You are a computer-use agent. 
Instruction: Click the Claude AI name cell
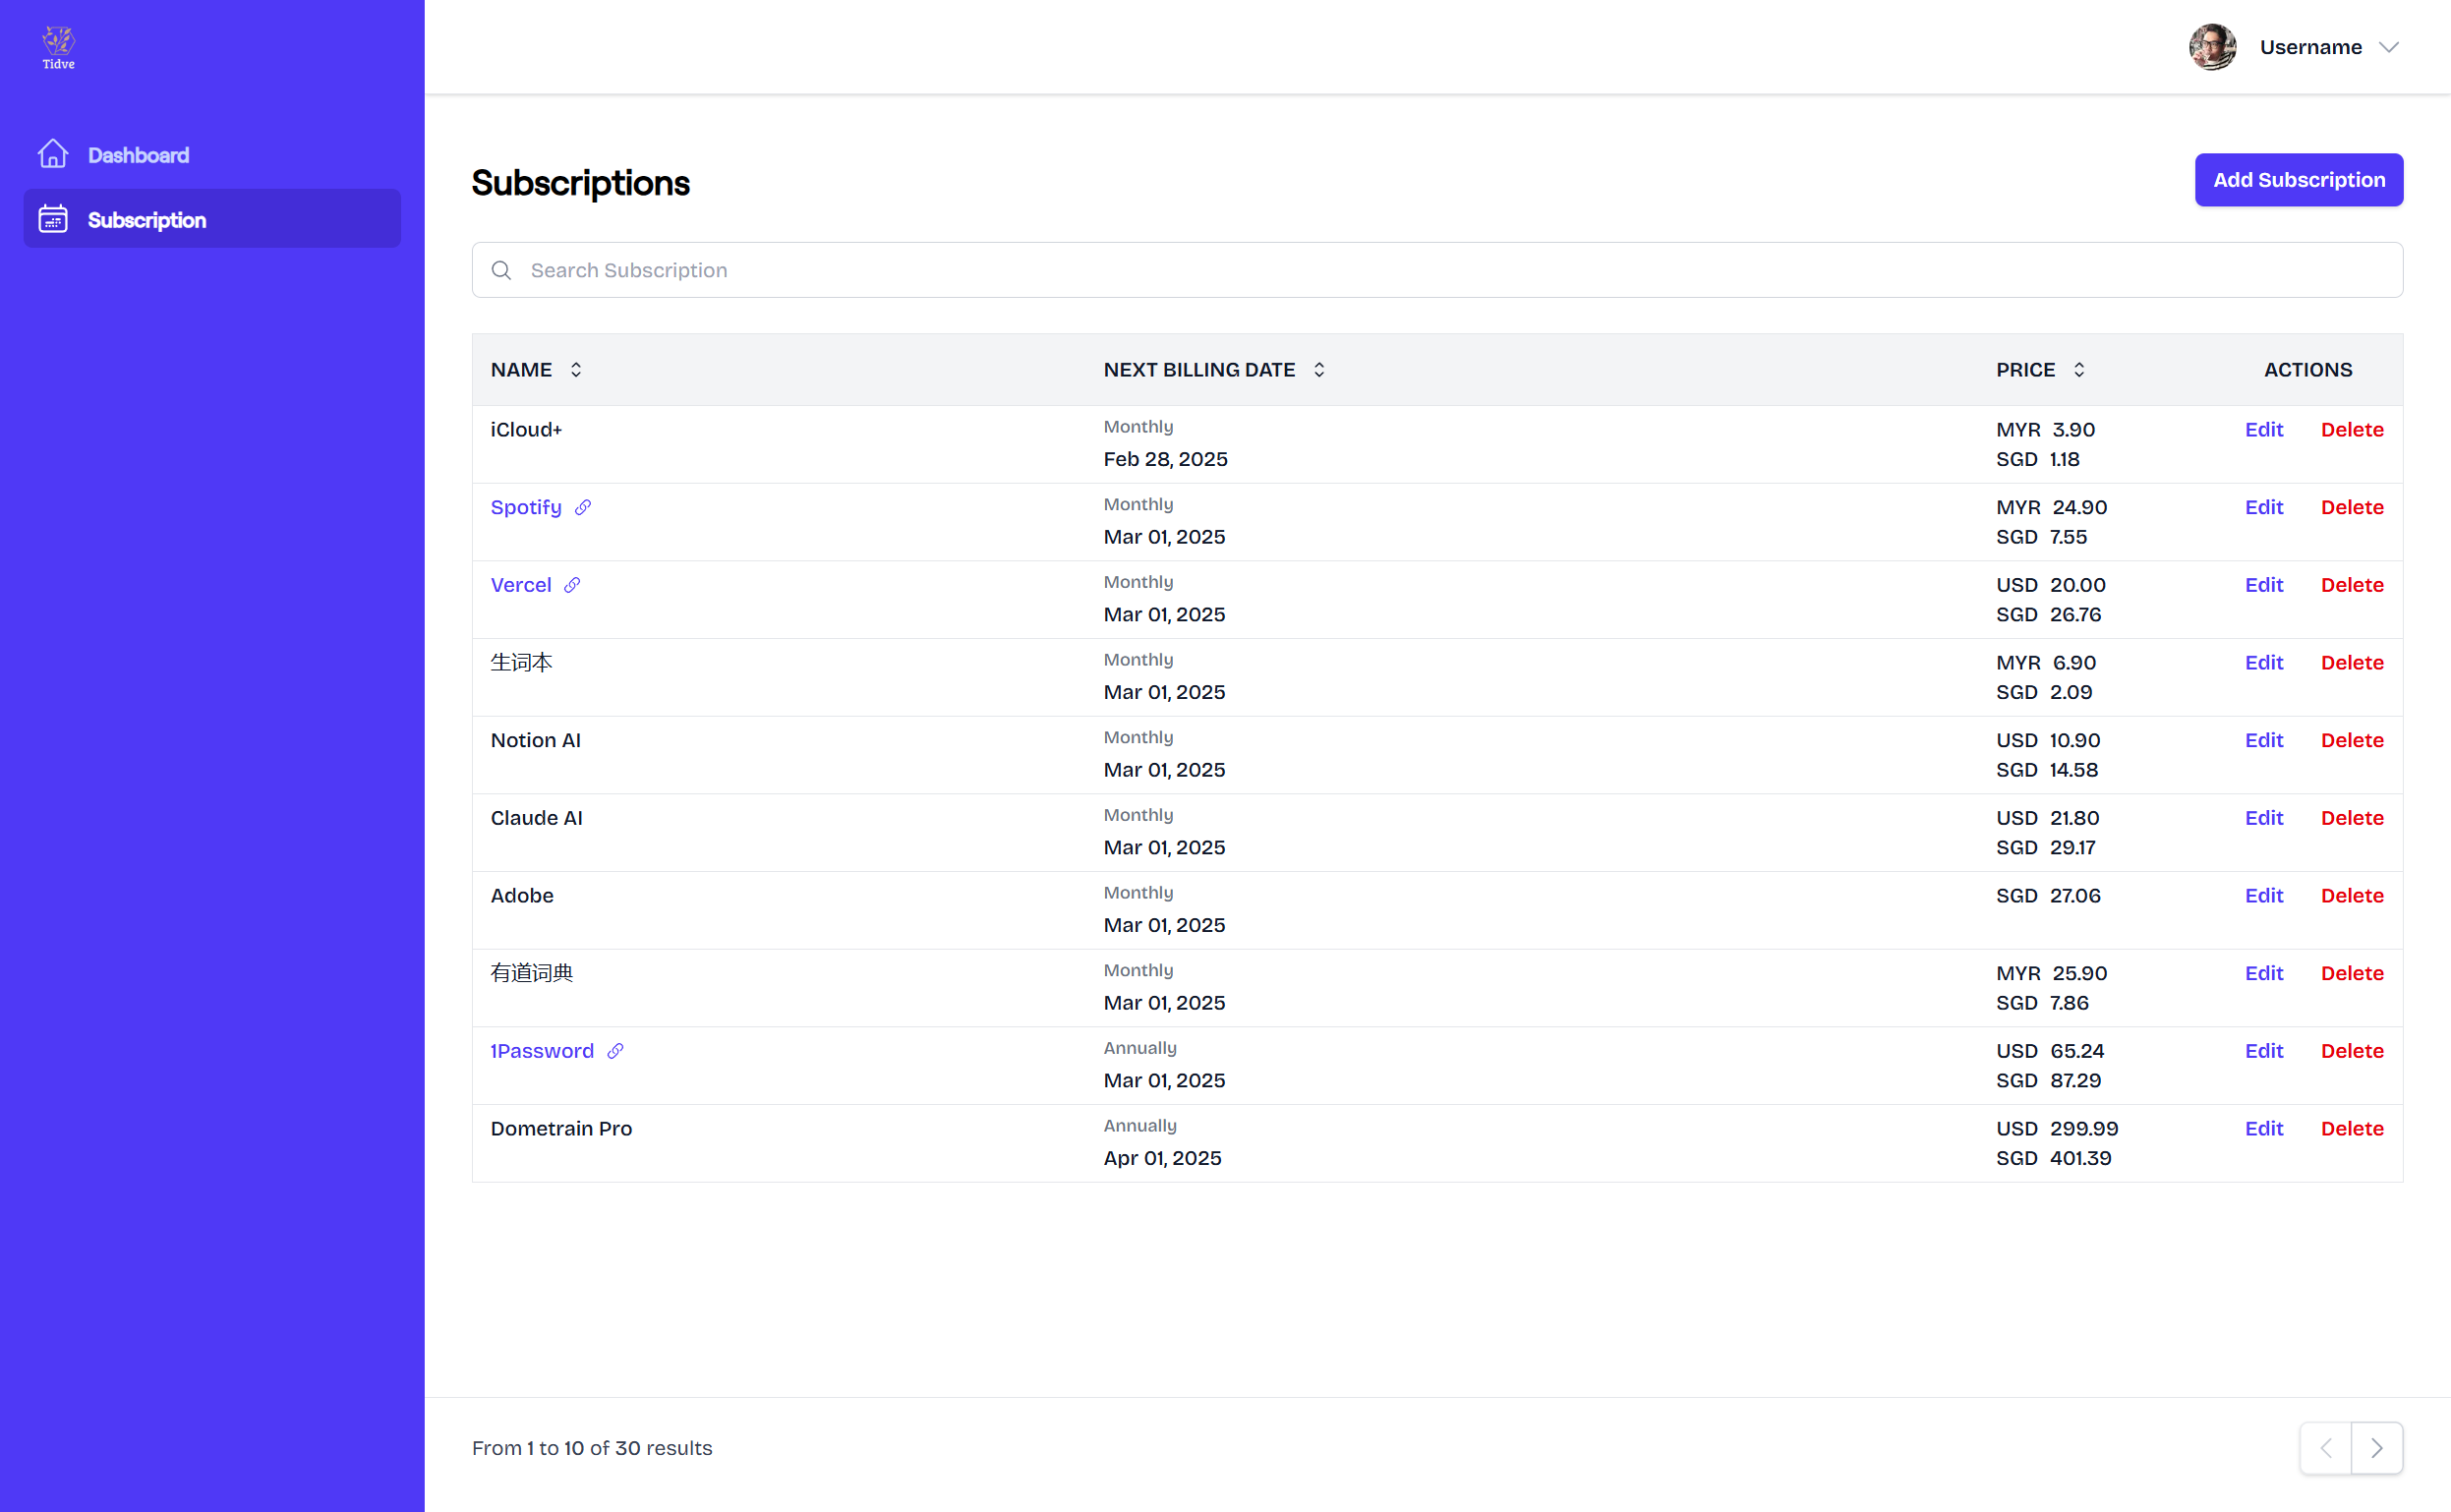537,818
